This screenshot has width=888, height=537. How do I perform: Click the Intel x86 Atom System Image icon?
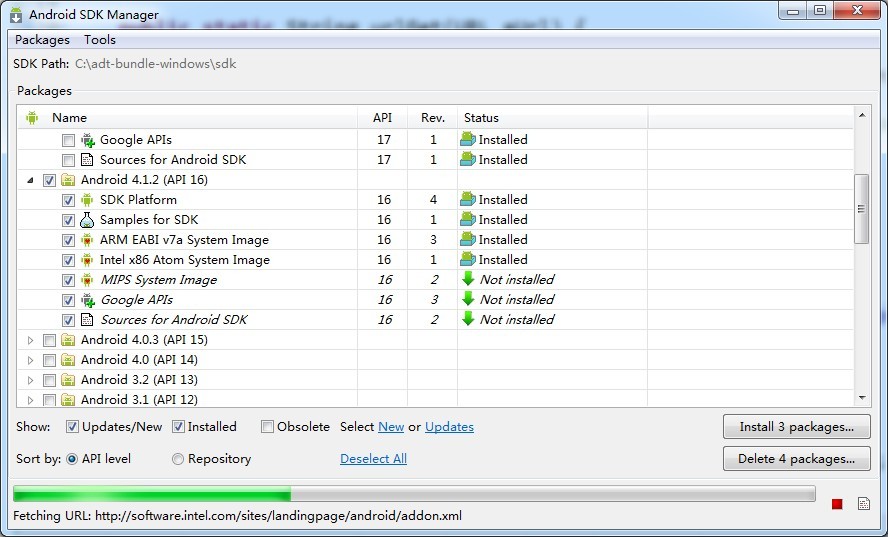coord(87,260)
